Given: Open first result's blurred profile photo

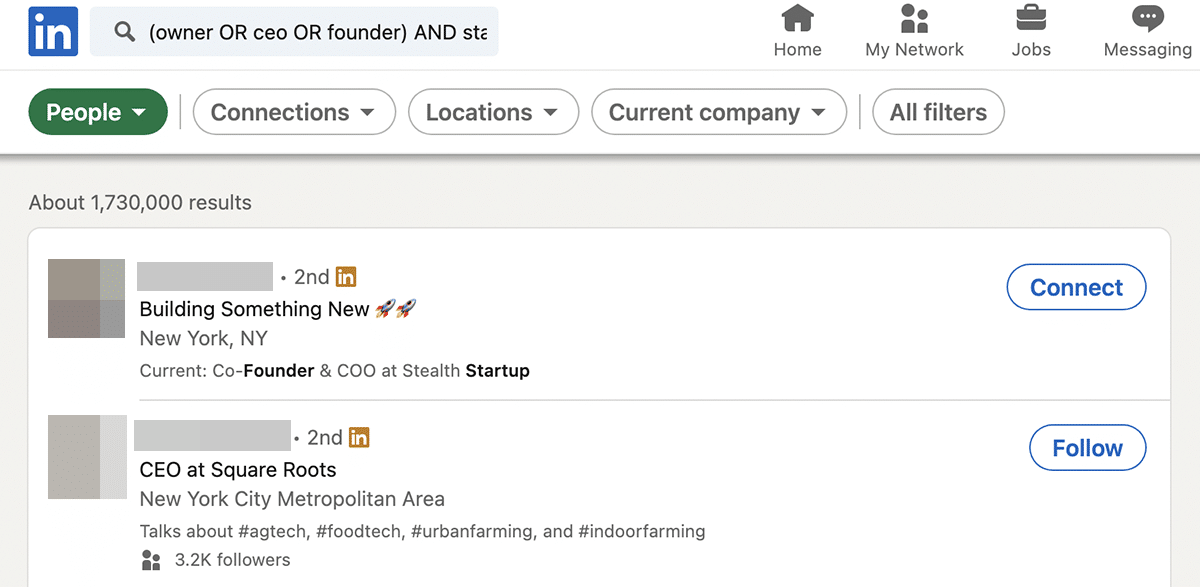Looking at the screenshot, I should 86,298.
